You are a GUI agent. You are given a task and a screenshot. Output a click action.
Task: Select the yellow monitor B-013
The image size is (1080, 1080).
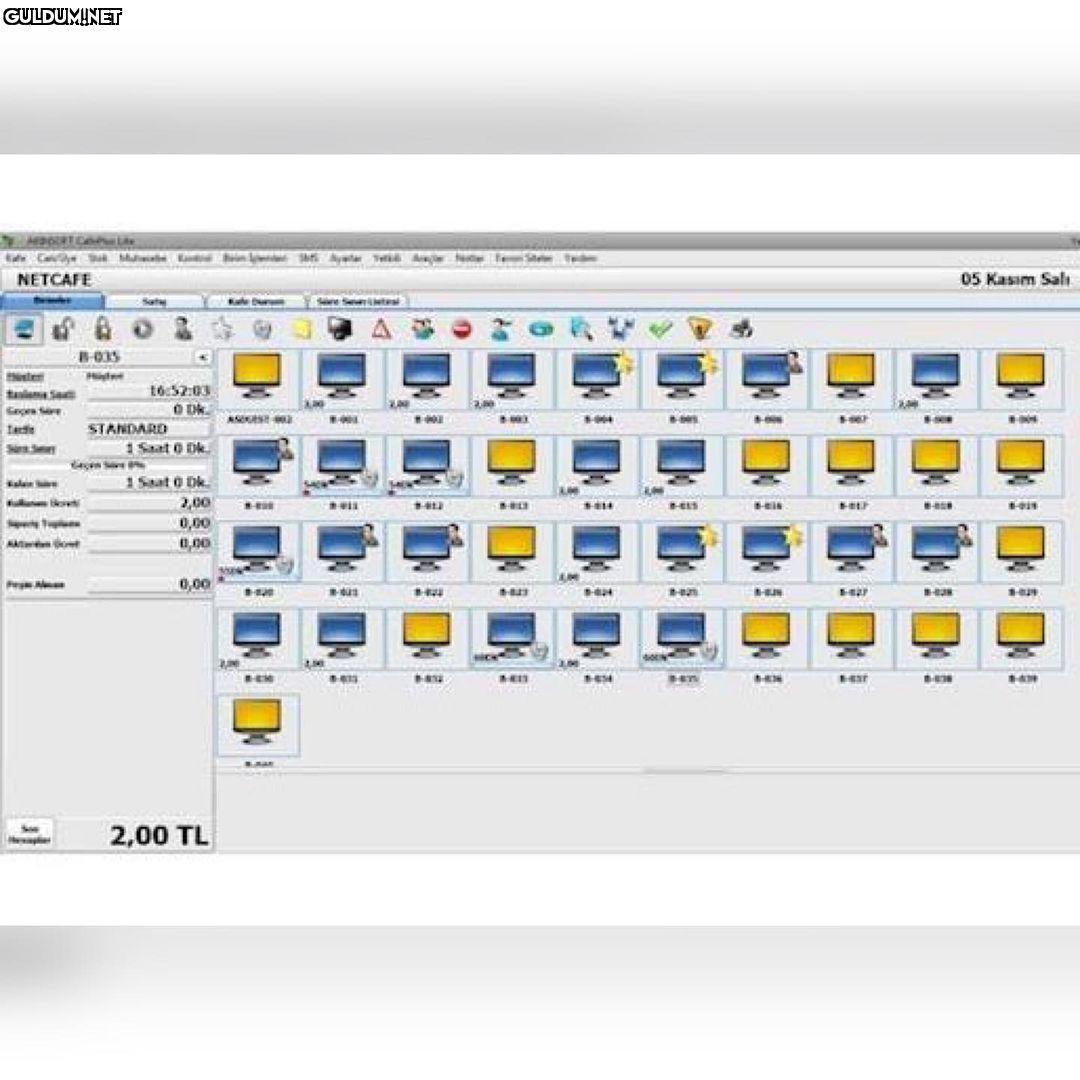(512, 464)
